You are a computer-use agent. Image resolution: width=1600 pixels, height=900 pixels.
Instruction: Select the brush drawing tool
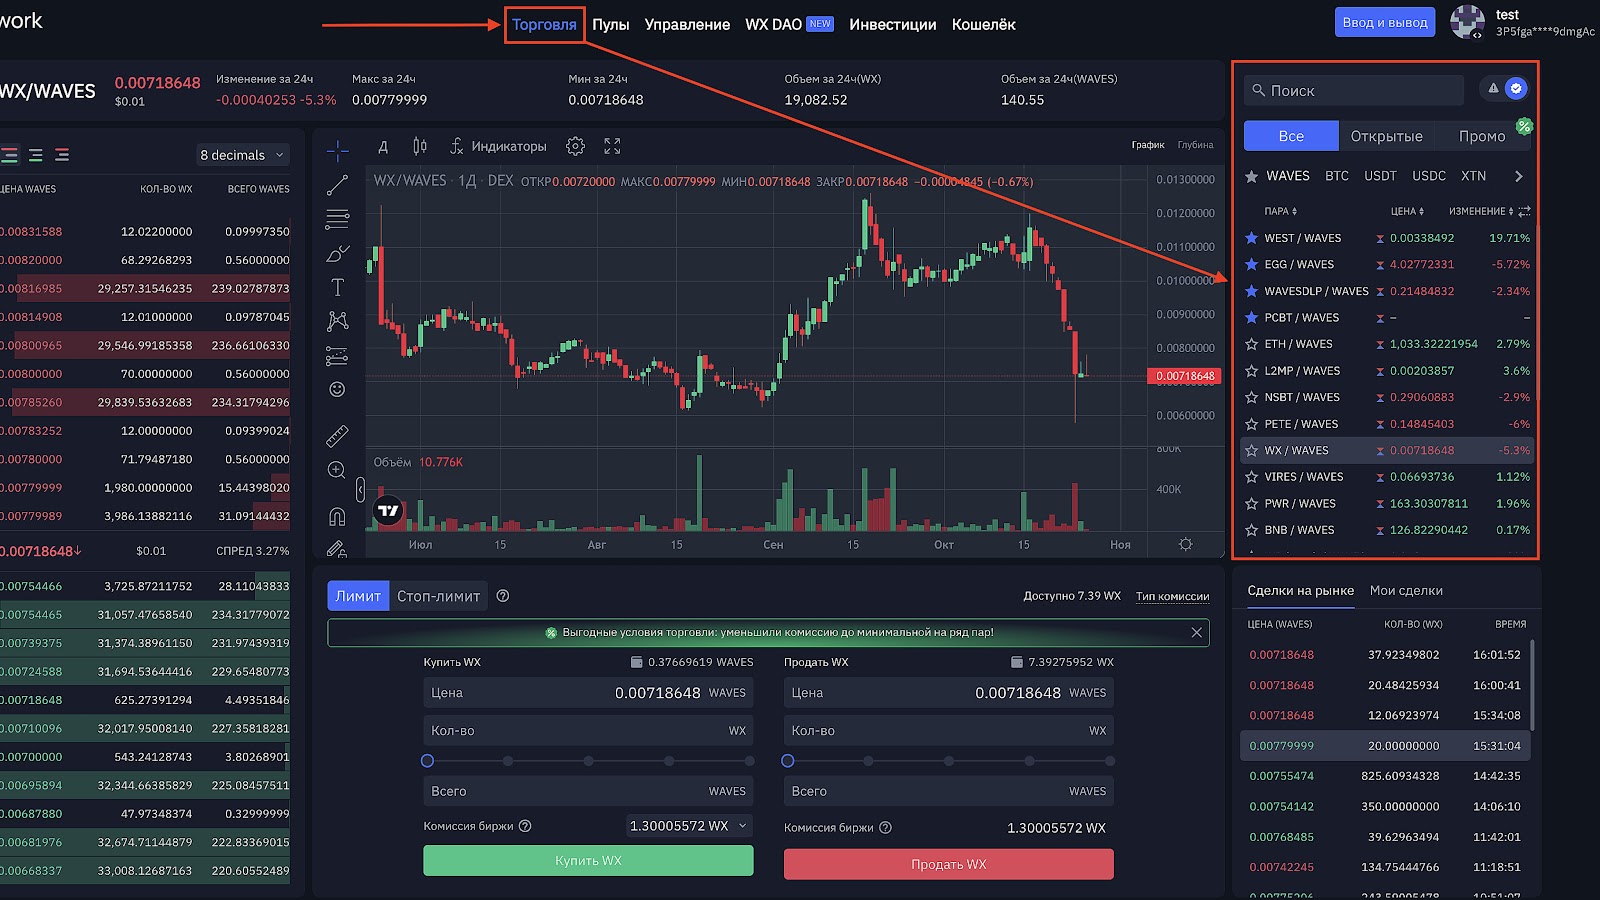coord(338,253)
